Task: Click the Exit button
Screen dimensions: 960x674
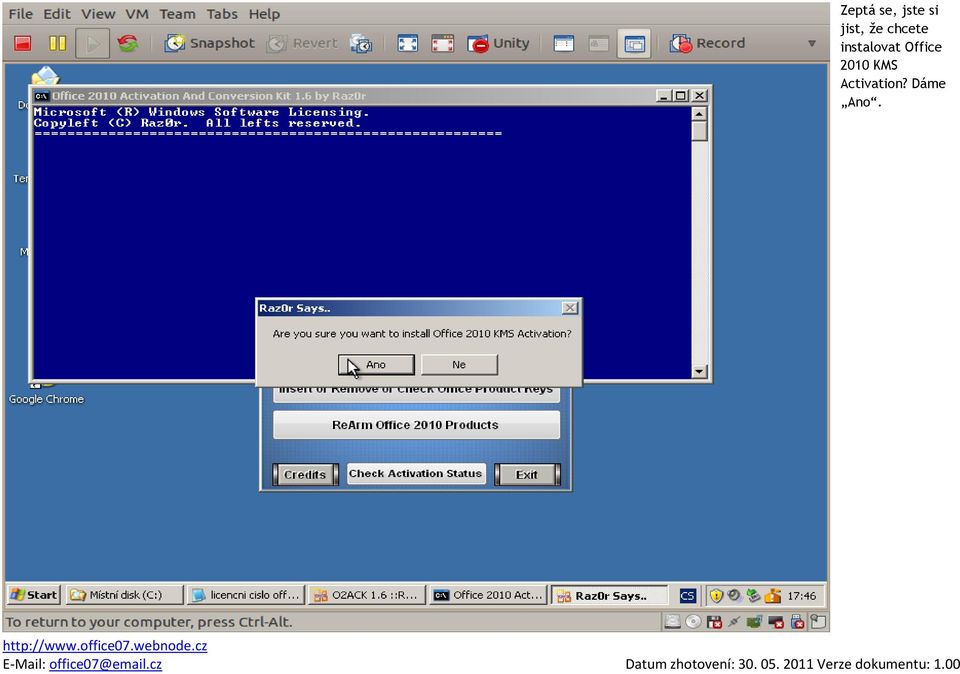Action: click(x=527, y=474)
